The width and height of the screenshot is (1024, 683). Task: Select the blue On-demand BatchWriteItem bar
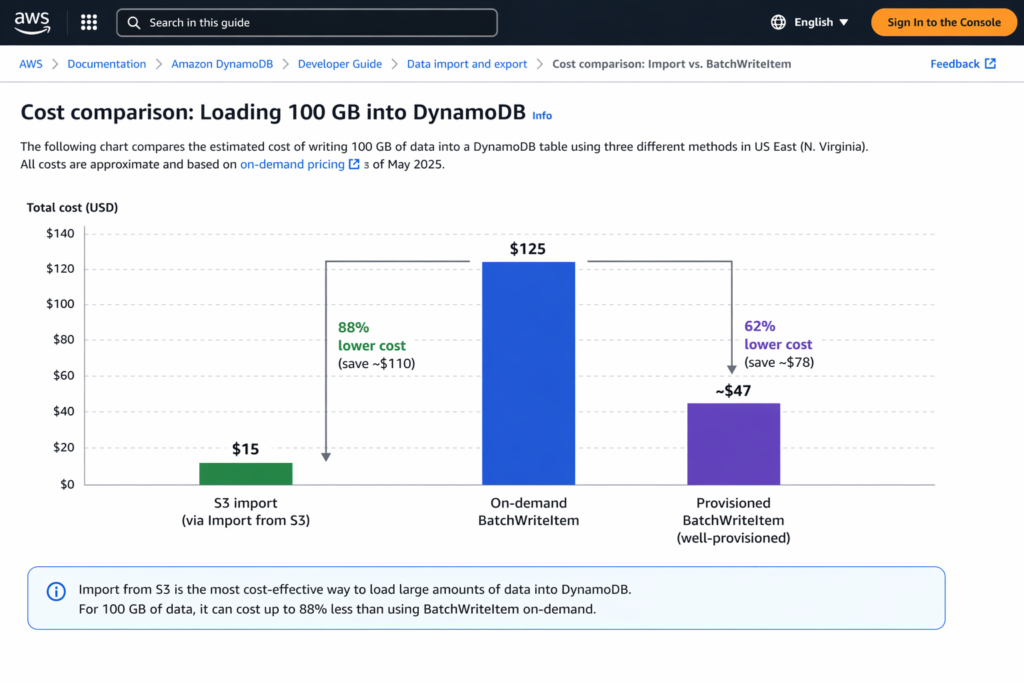click(528, 370)
